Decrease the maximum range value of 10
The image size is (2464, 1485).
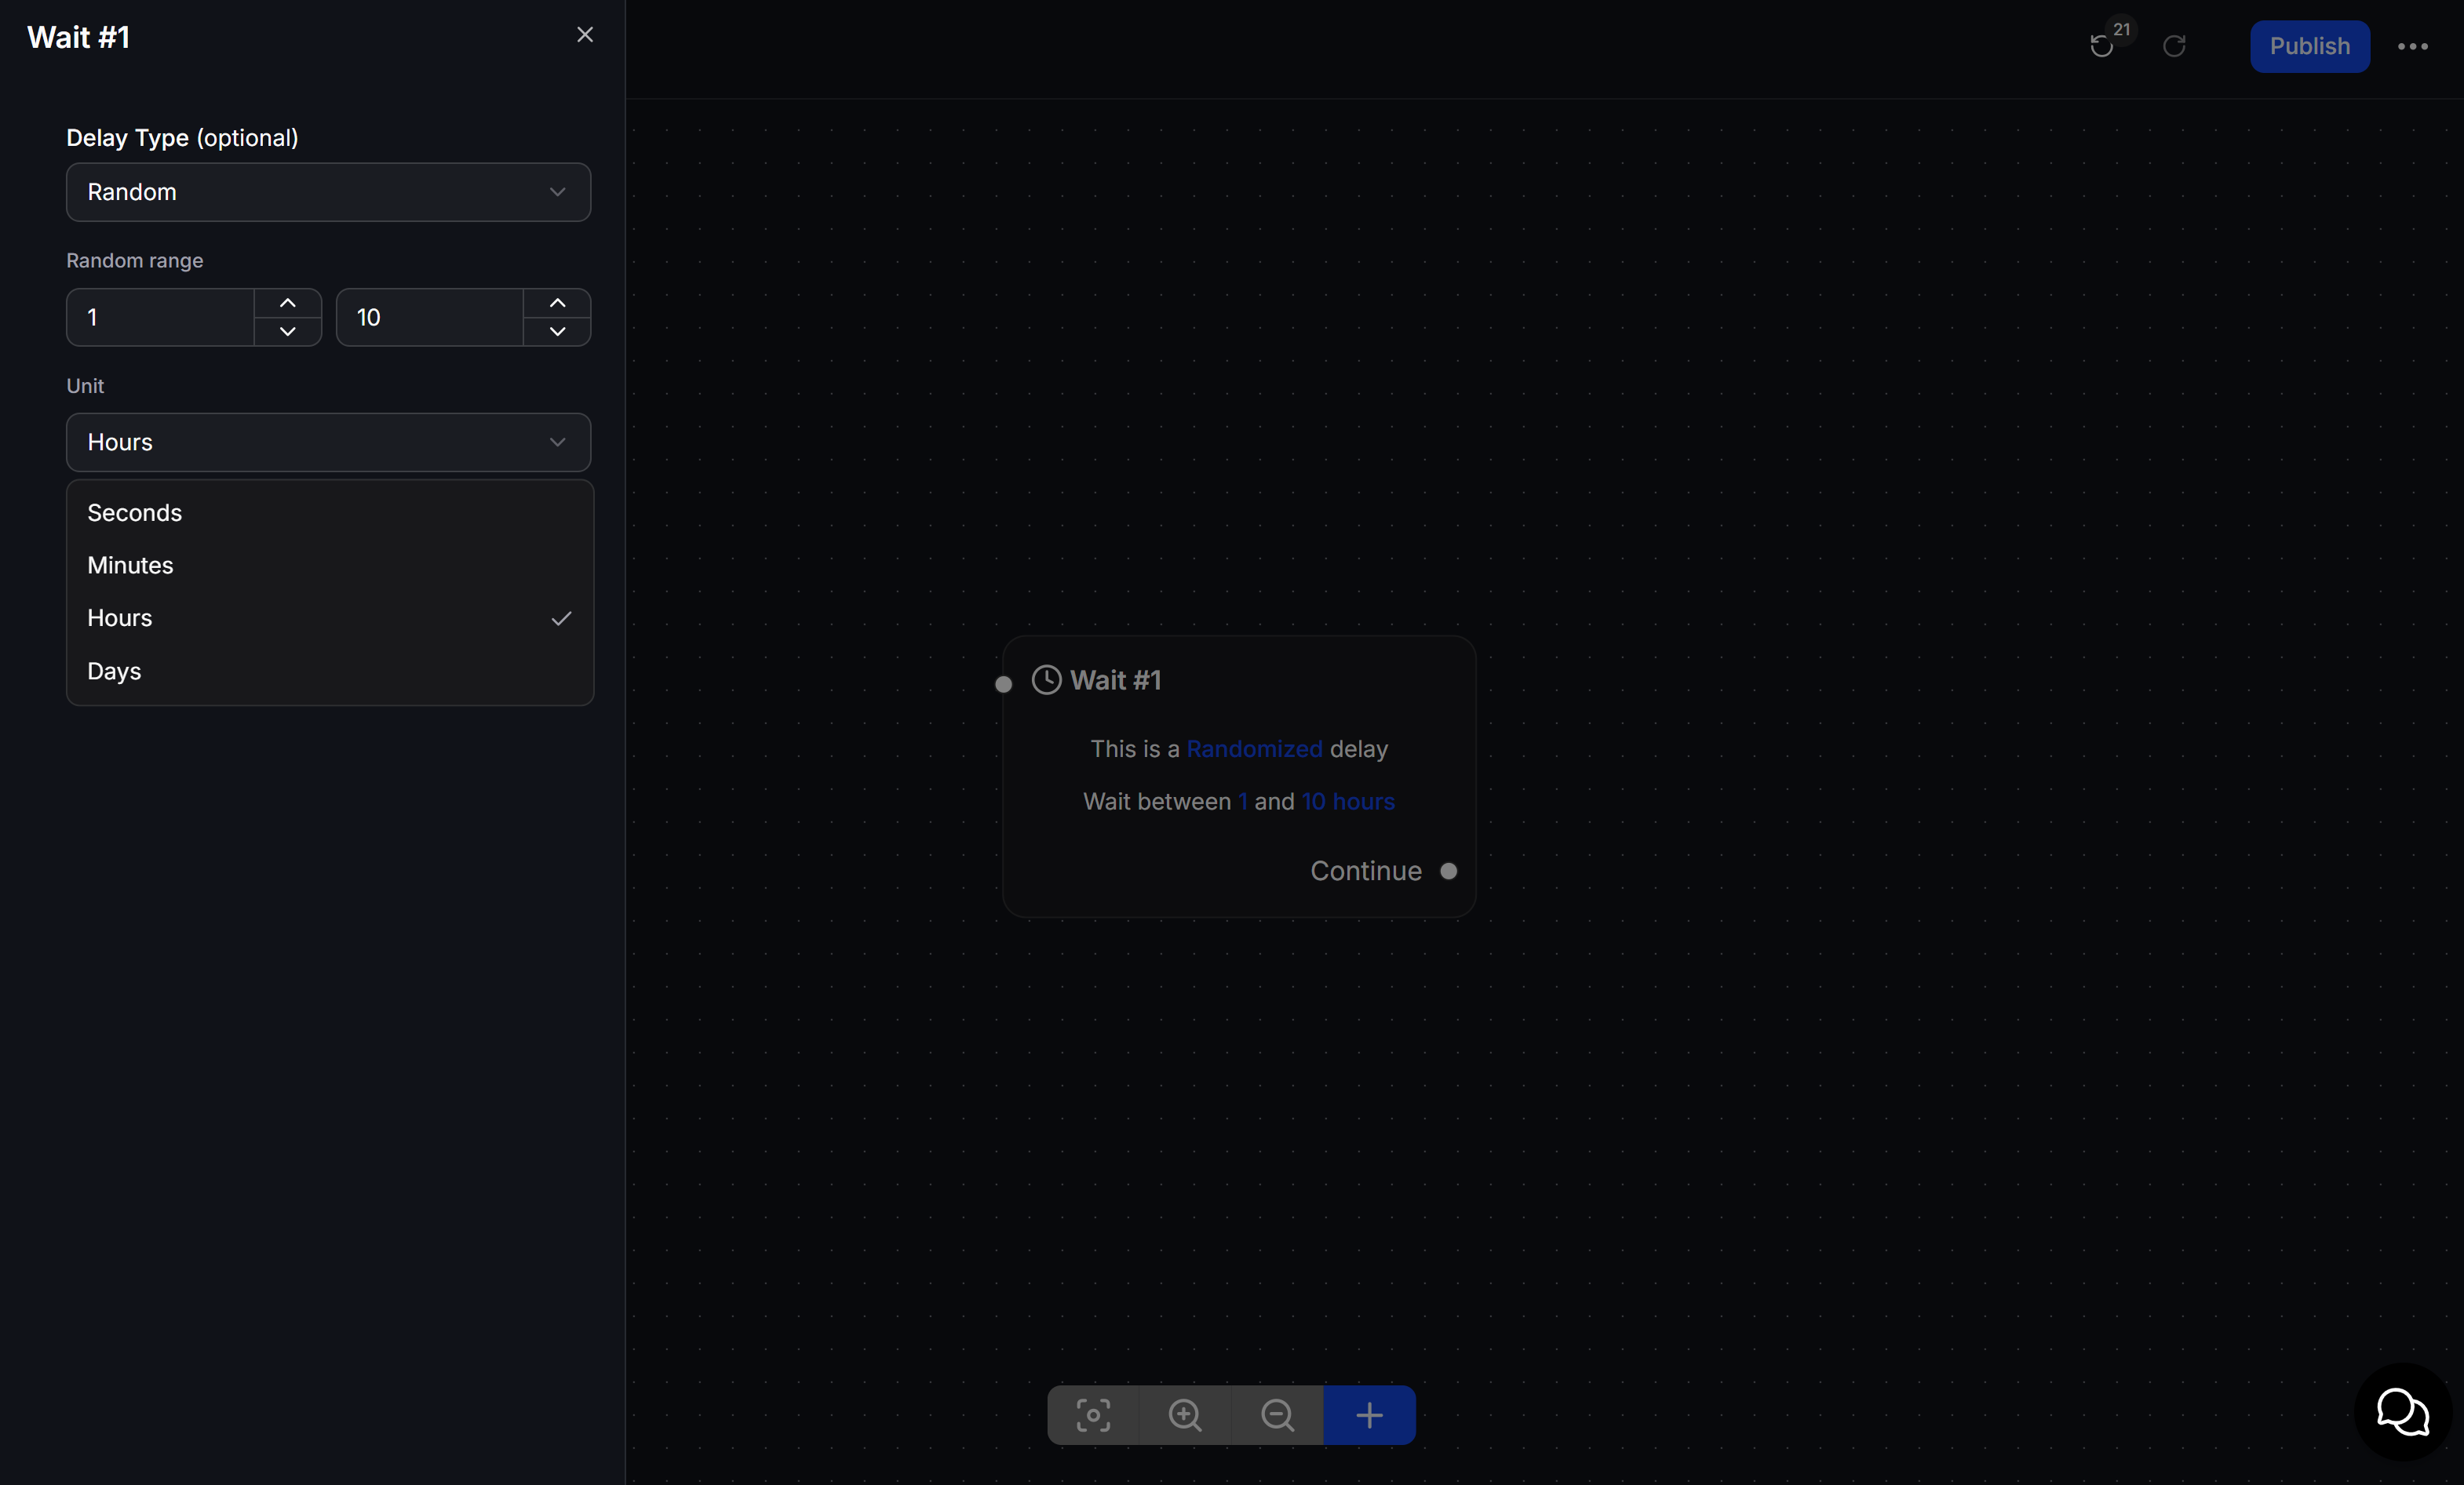click(557, 331)
